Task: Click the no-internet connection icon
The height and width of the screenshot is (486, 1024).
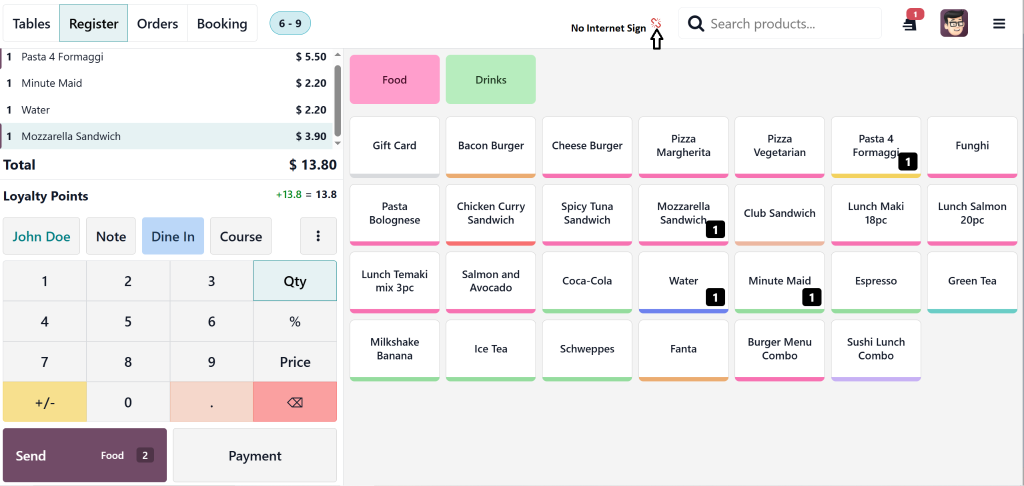Action: pyautogui.click(x=656, y=24)
